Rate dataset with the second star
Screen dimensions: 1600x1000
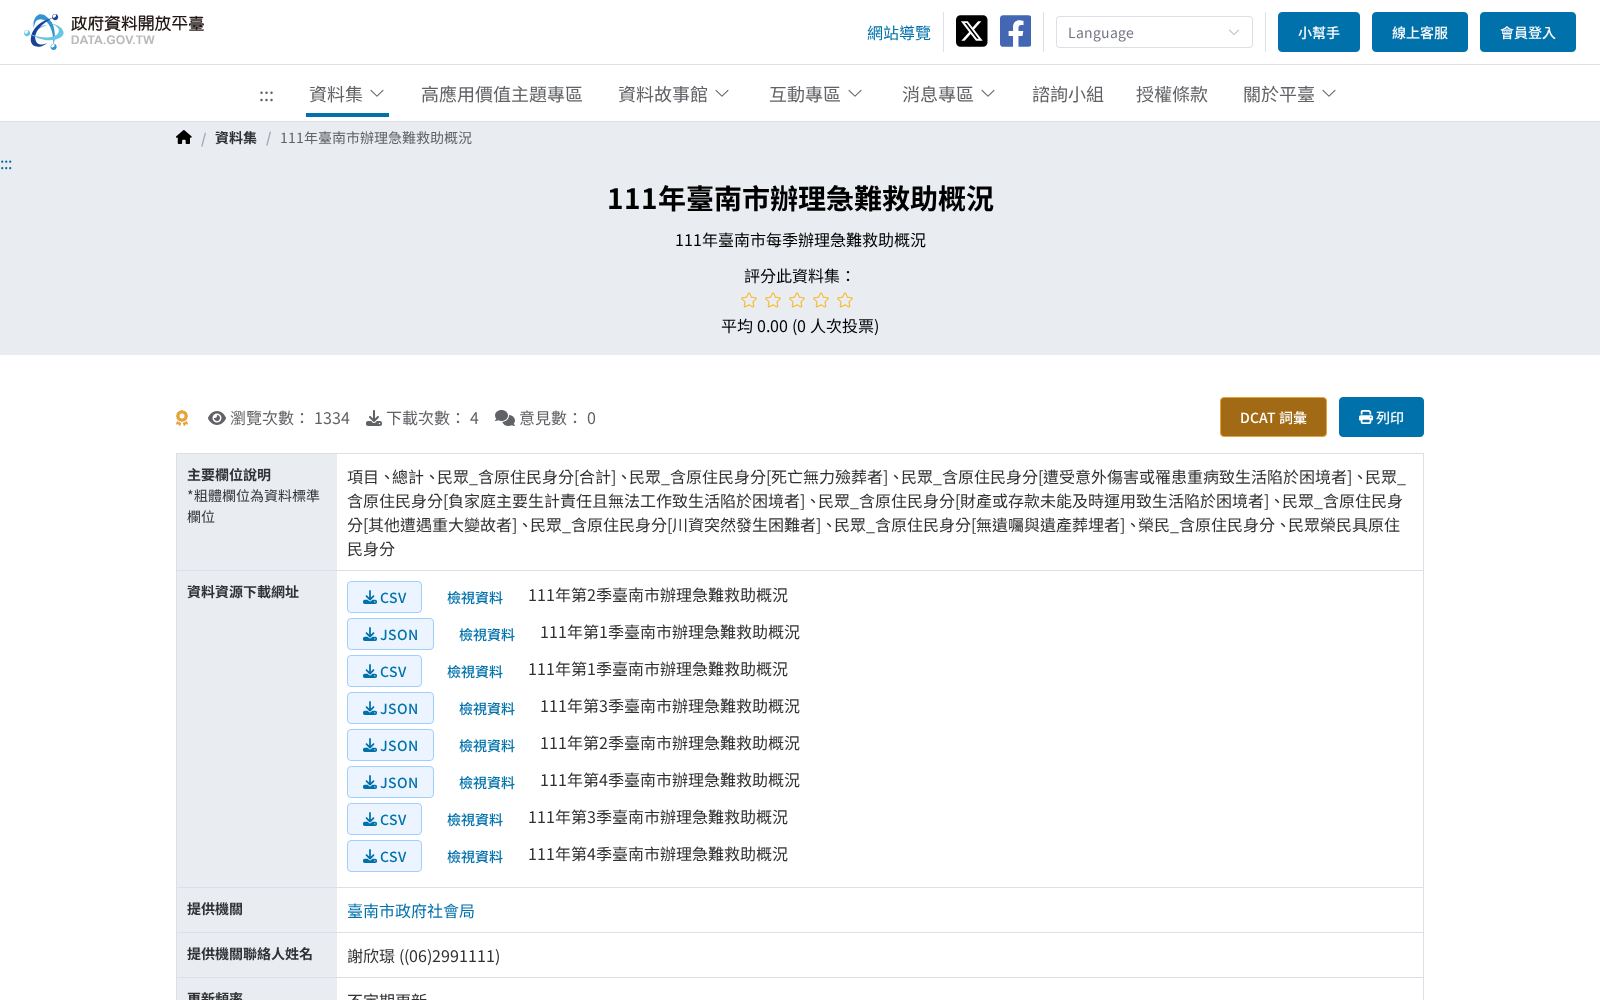(773, 300)
